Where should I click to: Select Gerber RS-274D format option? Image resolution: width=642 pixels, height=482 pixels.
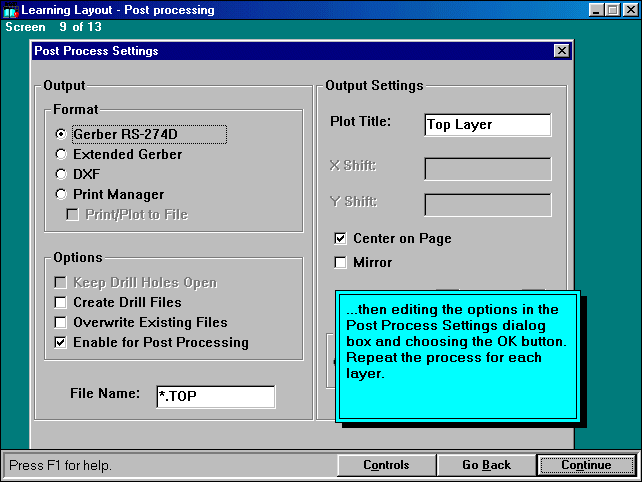pyautogui.click(x=62, y=134)
